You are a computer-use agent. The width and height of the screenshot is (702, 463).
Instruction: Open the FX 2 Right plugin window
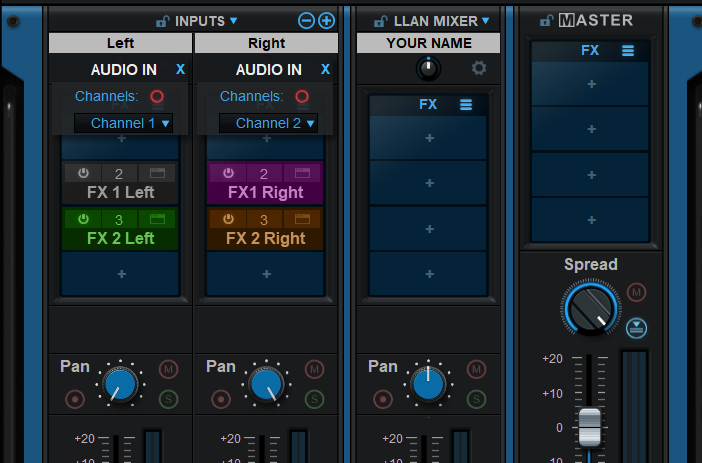[302, 219]
